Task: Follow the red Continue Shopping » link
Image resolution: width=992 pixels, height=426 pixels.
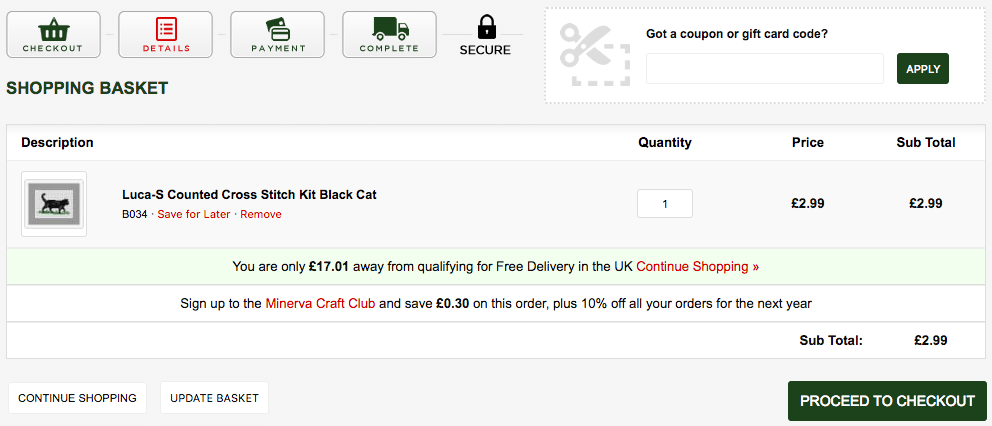Action: 697,266
